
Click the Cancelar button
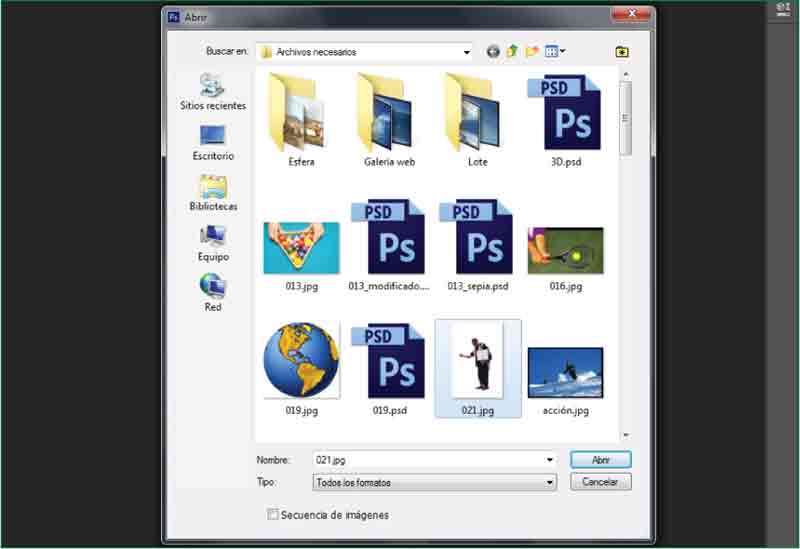(600, 482)
